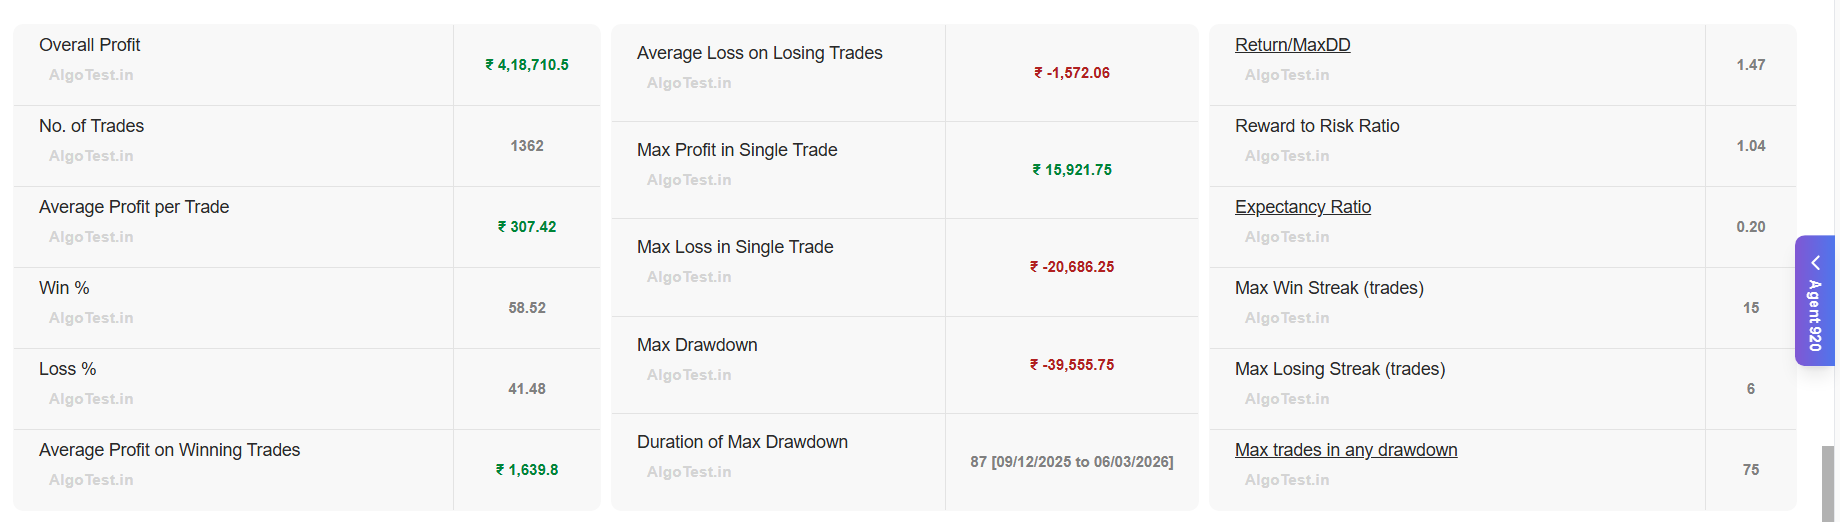This screenshot has width=1840, height=522.
Task: Select the Average Profit per Trade value
Action: (x=527, y=227)
